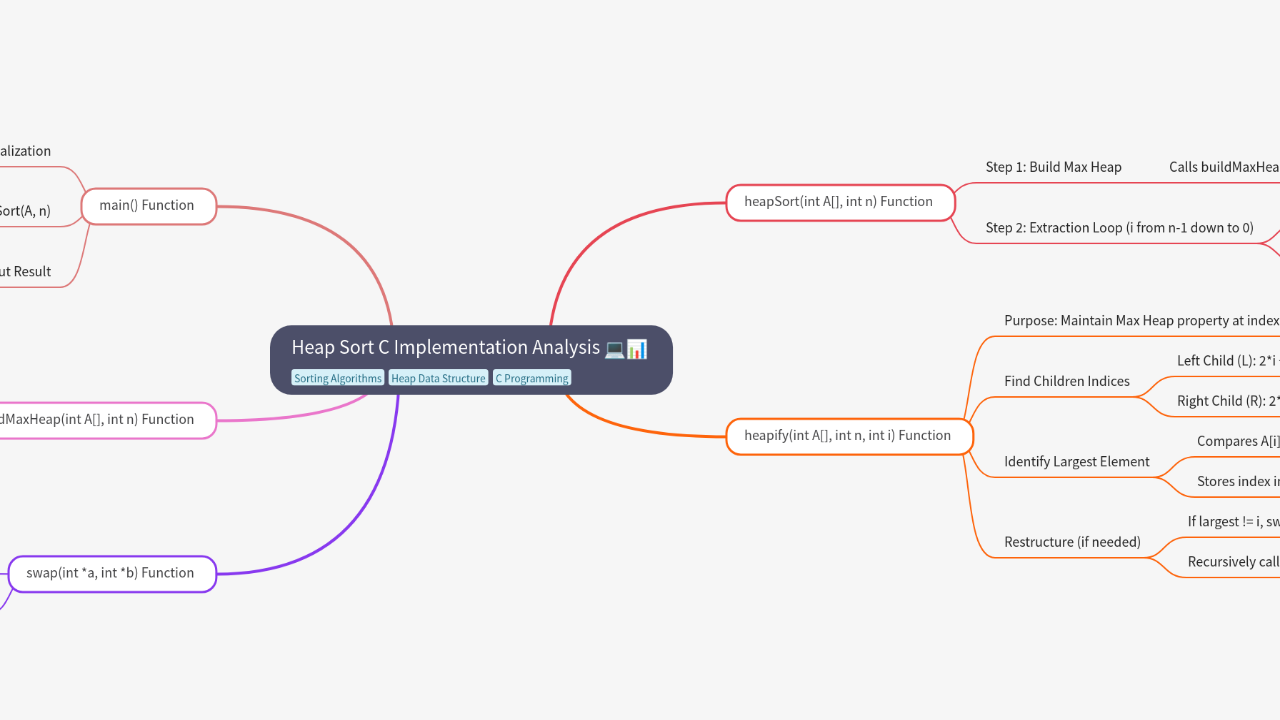
Task: Click the swap(int *a, int *b) Function node
Action: [x=111, y=574]
